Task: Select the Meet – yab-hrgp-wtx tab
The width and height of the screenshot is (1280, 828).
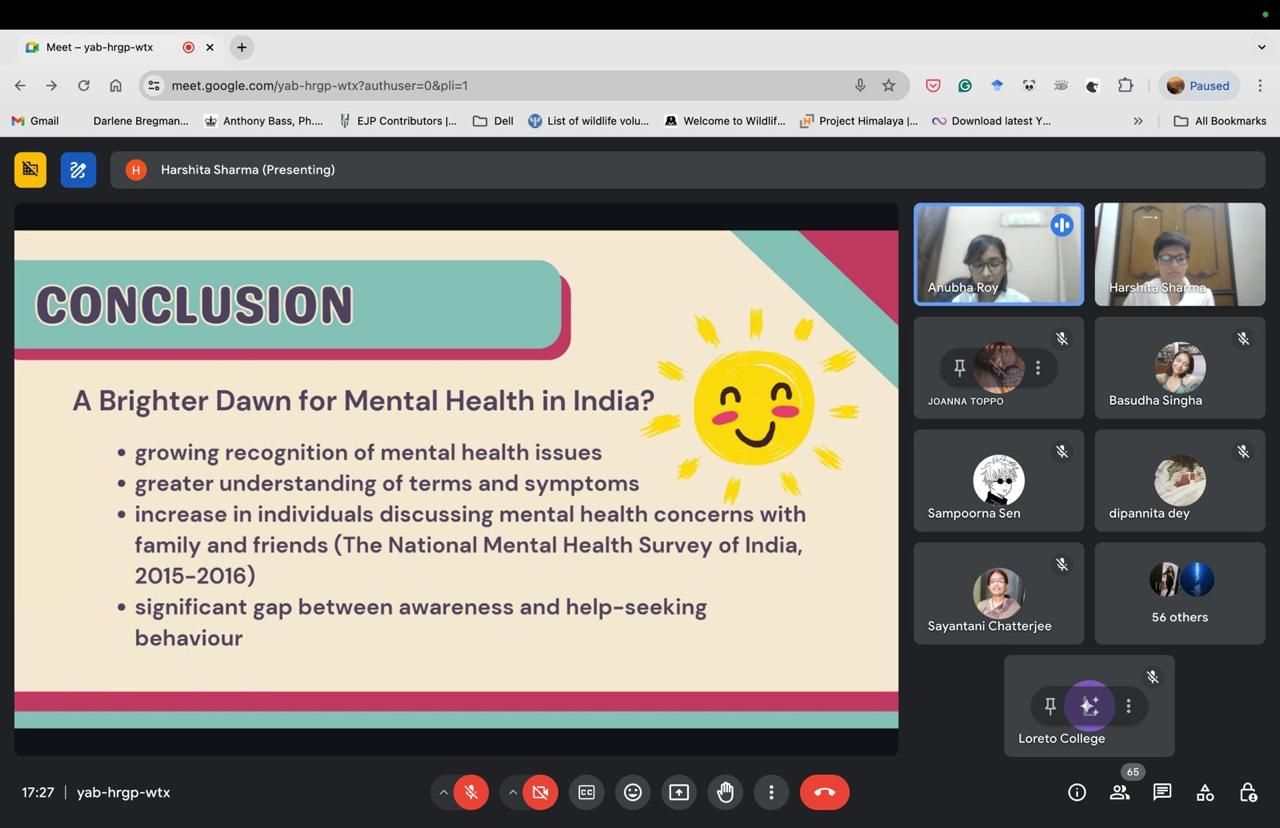Action: click(x=100, y=47)
